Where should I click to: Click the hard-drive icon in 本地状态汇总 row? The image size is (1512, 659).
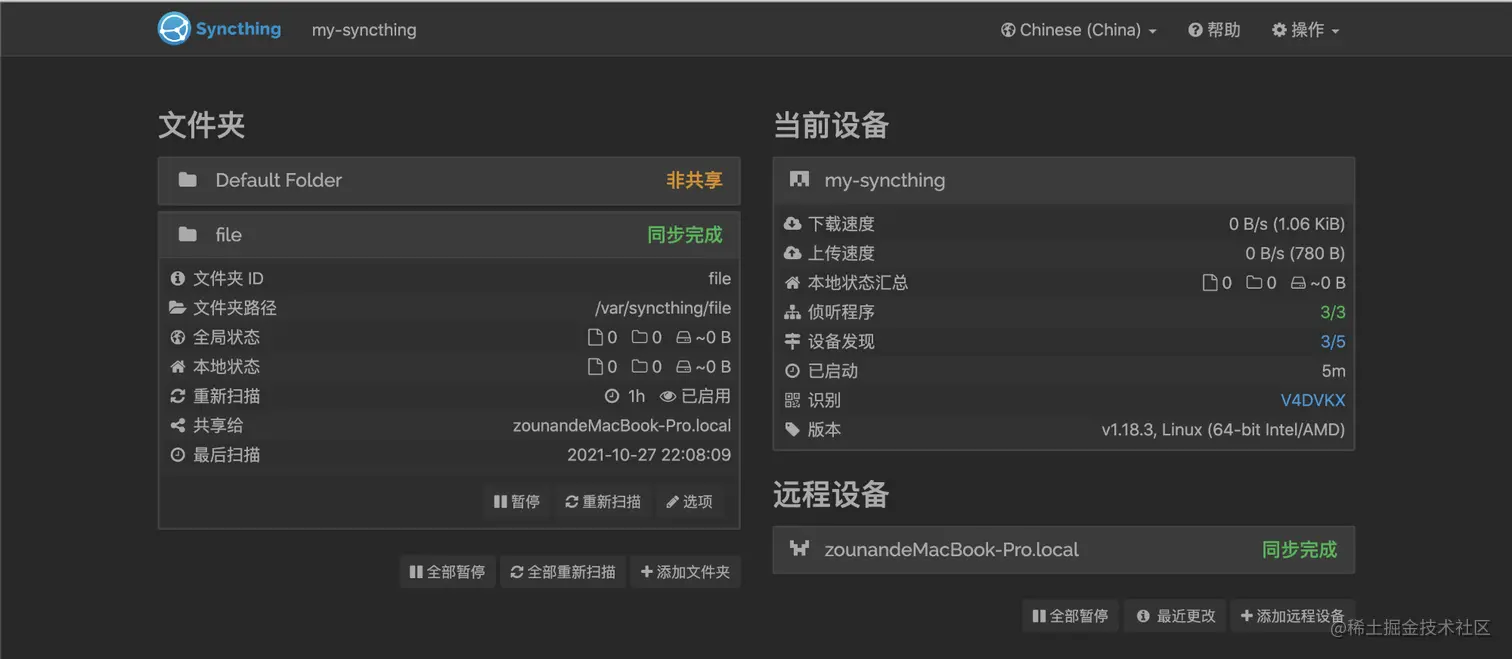(x=1297, y=283)
